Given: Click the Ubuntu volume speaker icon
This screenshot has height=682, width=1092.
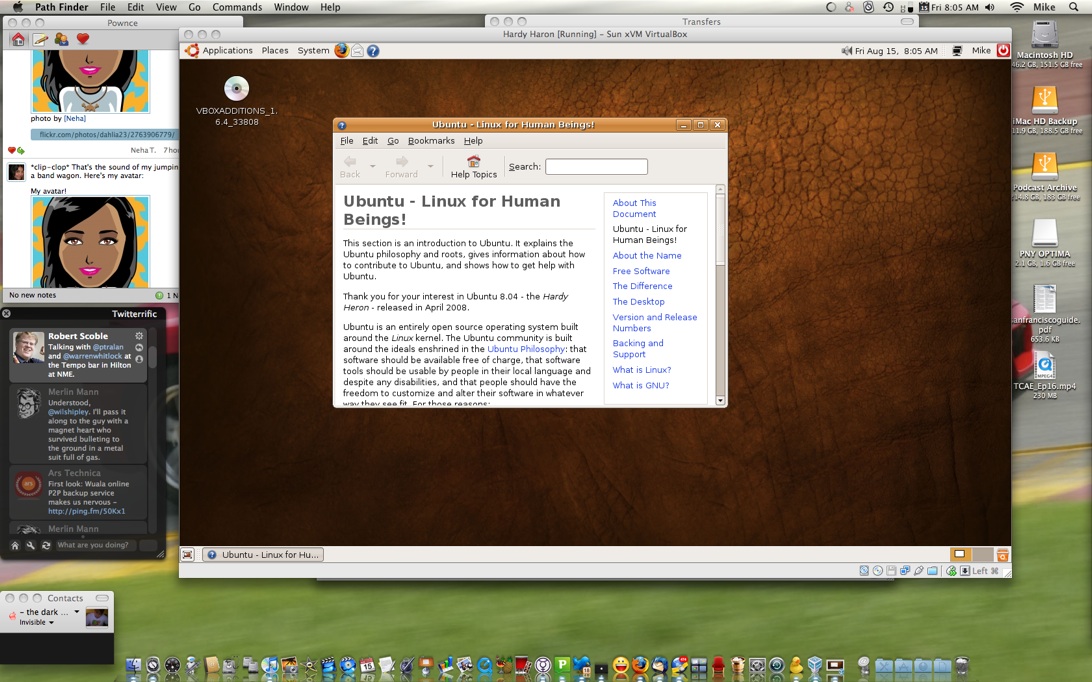Looking at the screenshot, I should tap(846, 51).
